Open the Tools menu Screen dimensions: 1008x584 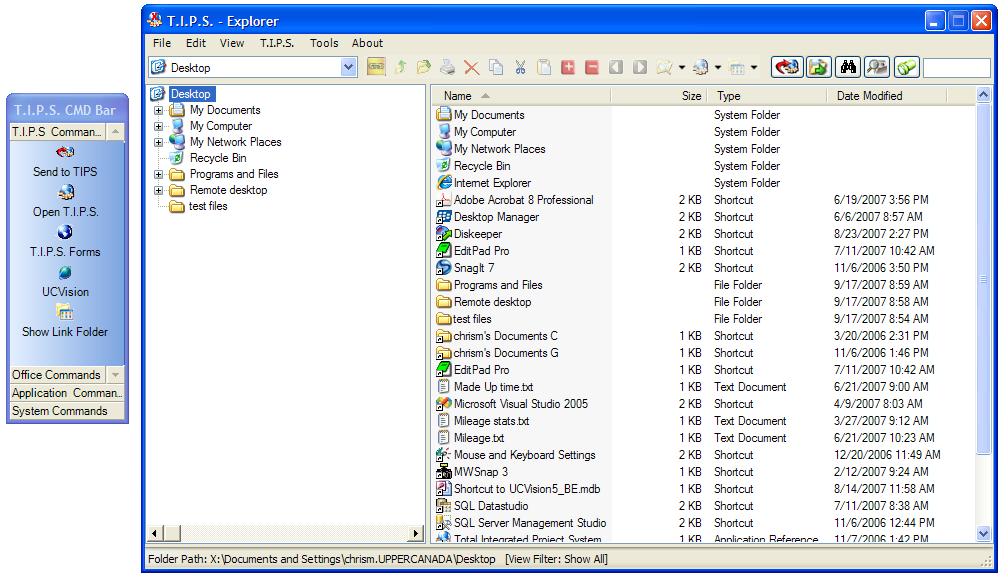pos(324,43)
